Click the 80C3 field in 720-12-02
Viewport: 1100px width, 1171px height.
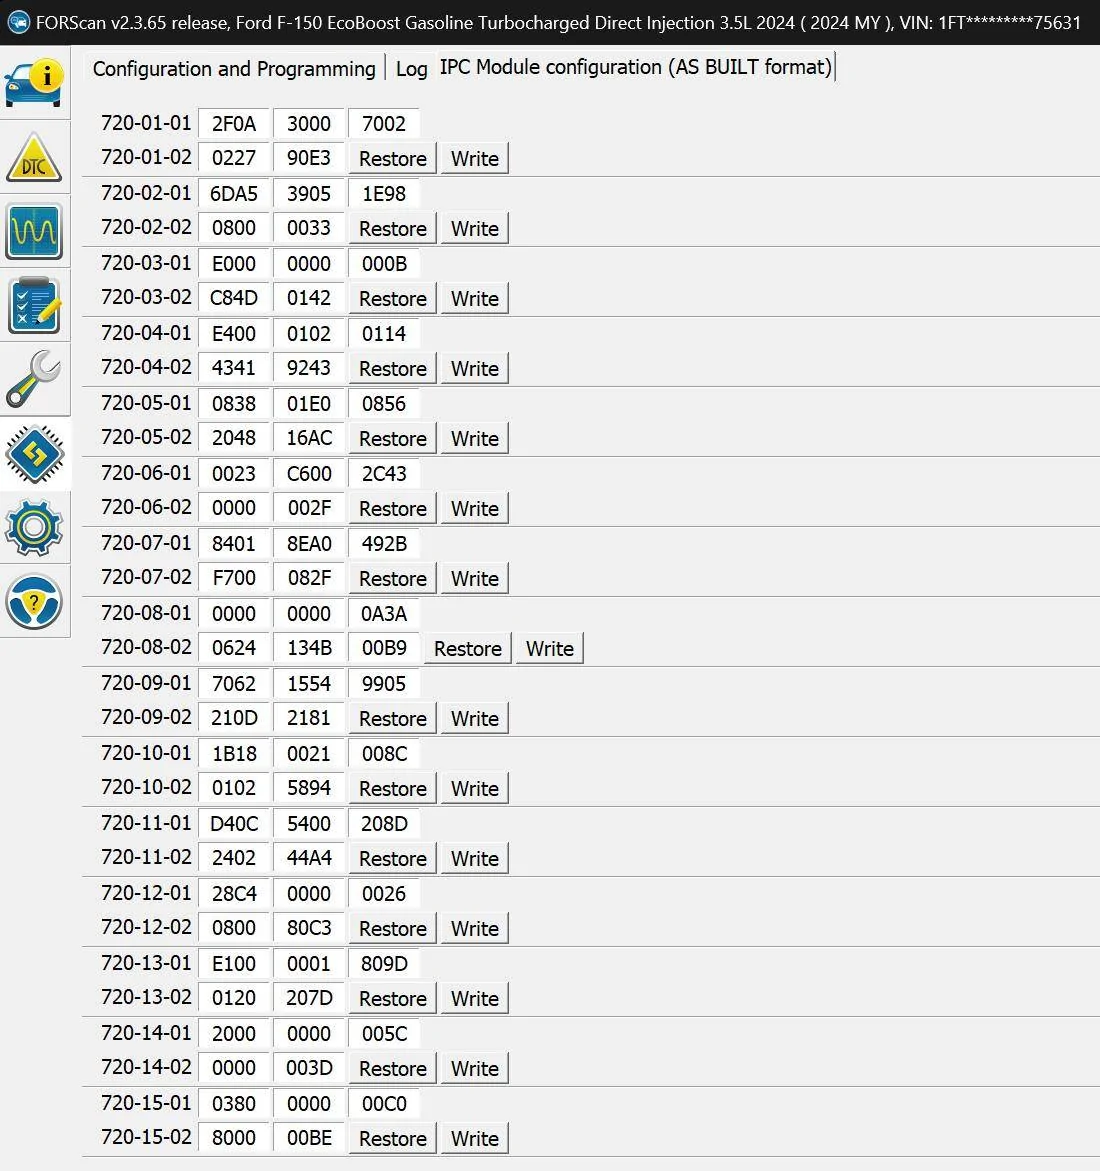click(x=308, y=928)
